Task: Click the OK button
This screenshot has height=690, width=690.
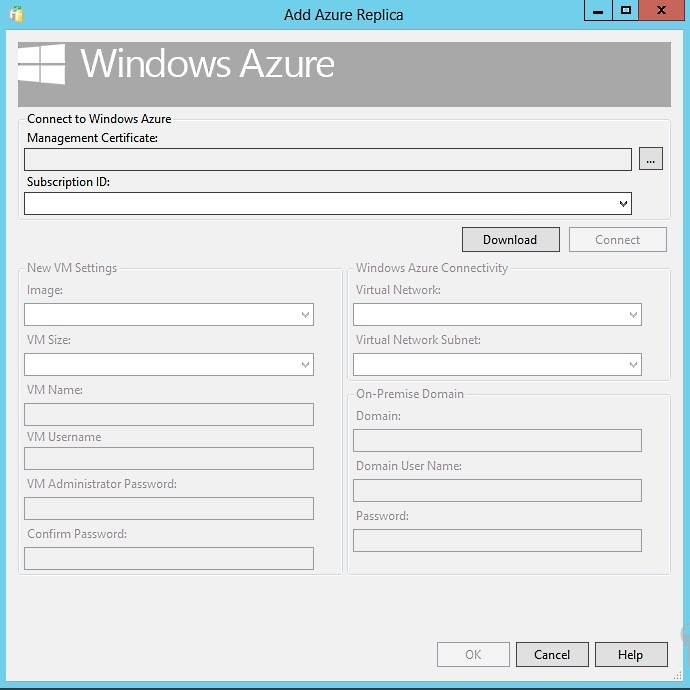Action: [x=473, y=655]
